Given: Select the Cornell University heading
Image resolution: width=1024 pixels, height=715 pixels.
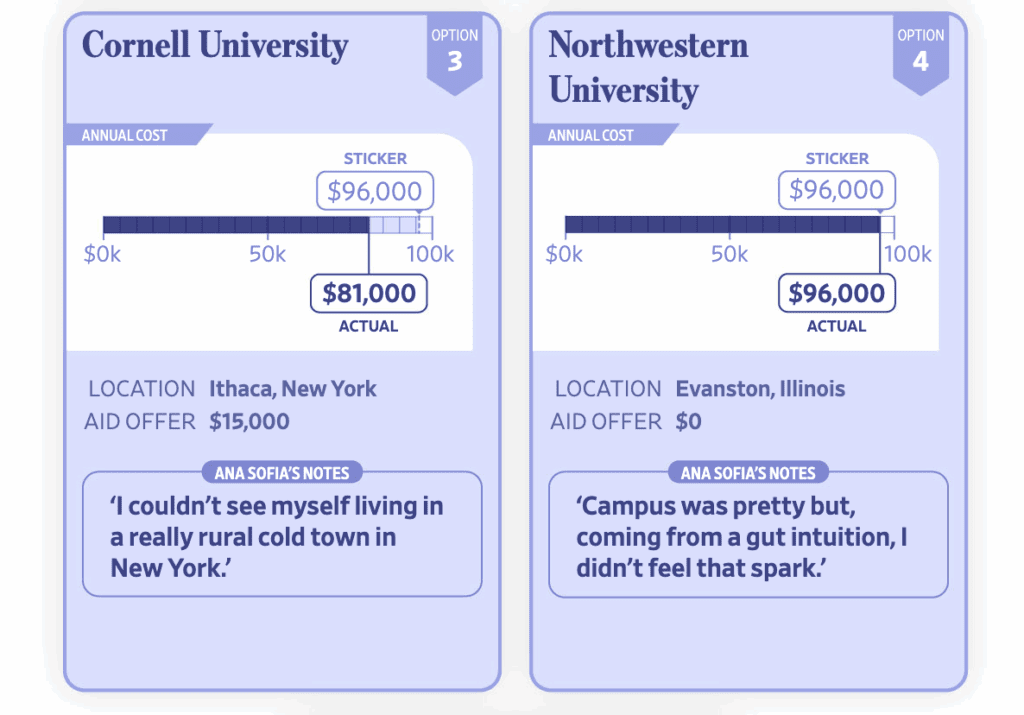Looking at the screenshot, I should point(215,45).
